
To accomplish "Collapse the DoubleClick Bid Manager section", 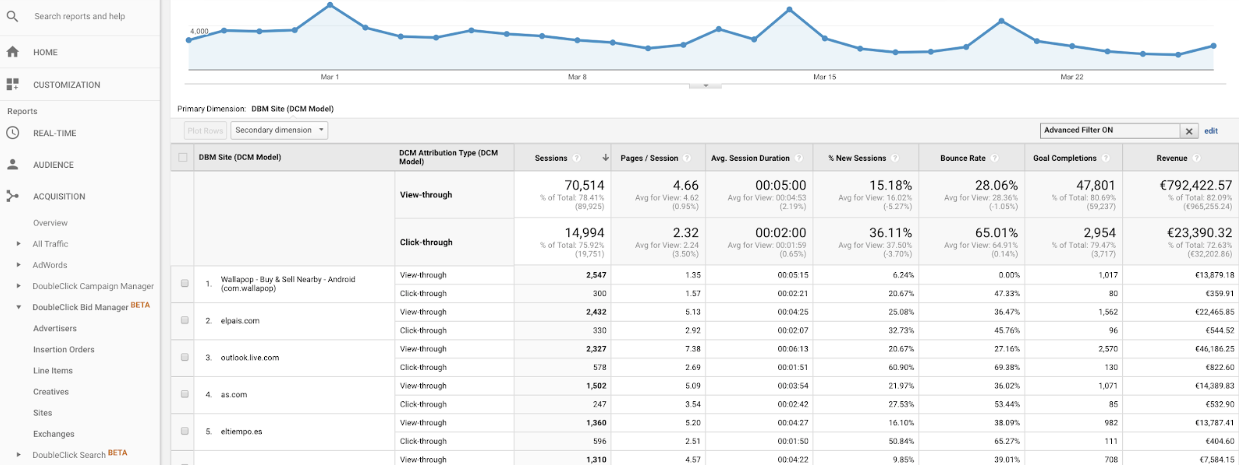I will coord(18,307).
